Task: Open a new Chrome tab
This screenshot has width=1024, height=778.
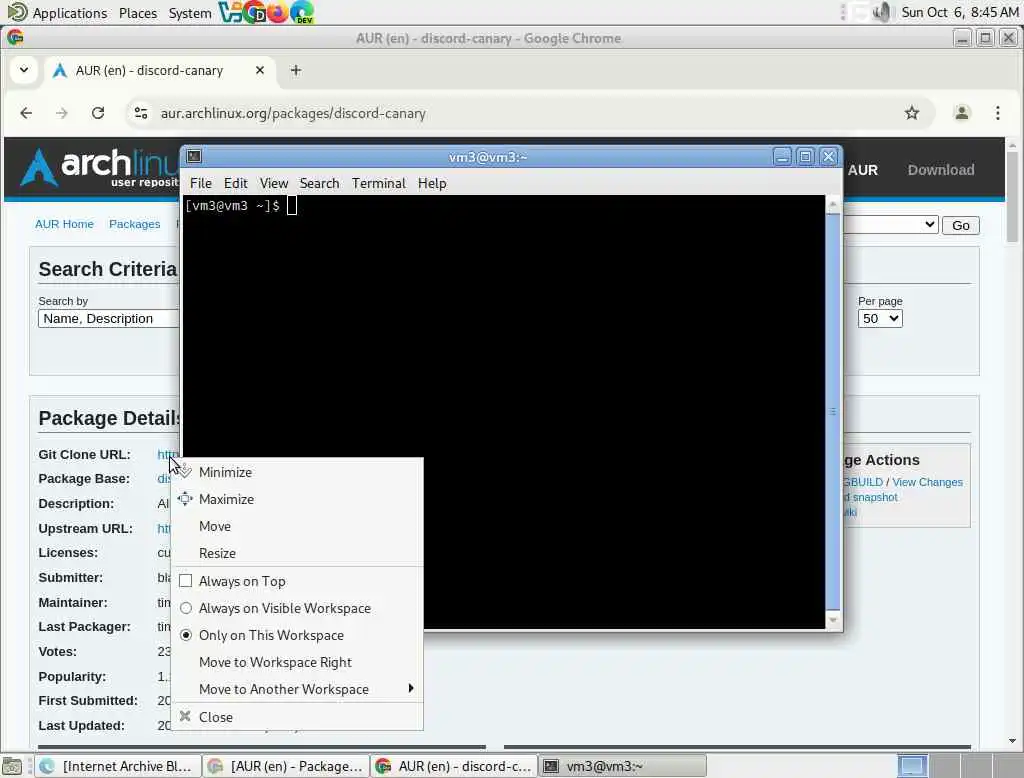Action: [x=296, y=70]
